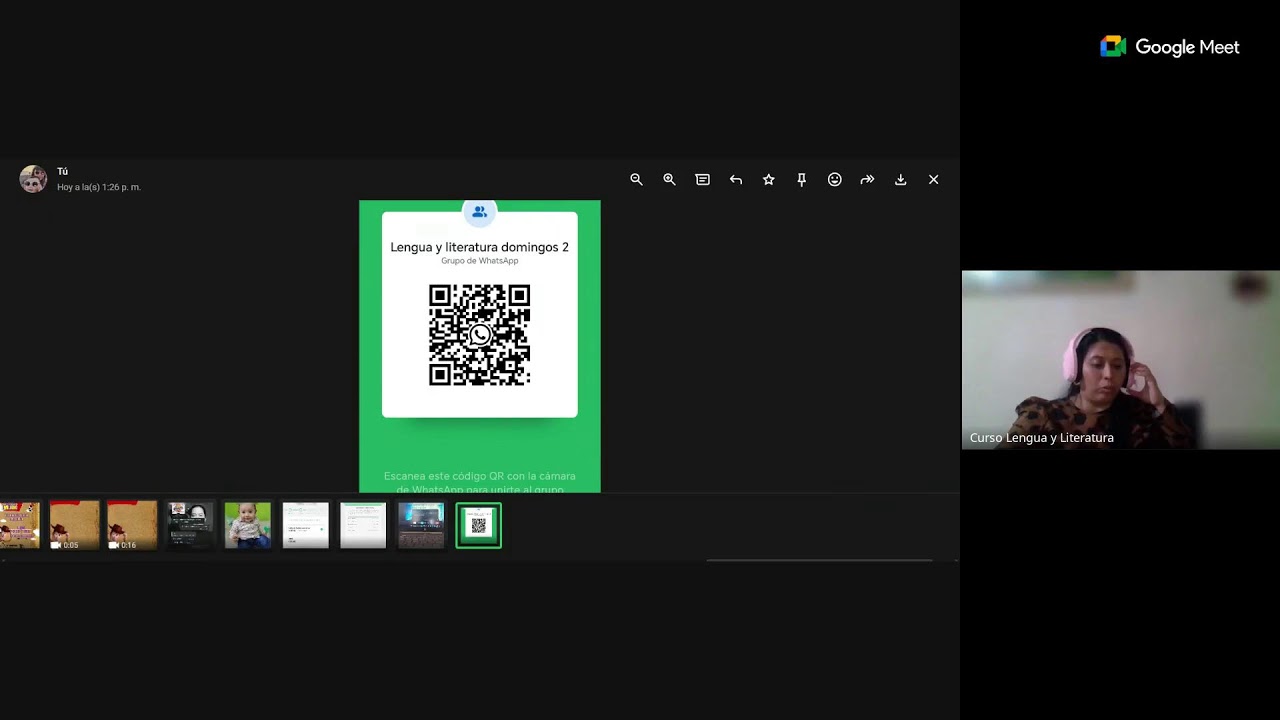This screenshot has height=720, width=1280.
Task: Select the 'Curso Lengua y Literatura' video tile
Action: 1121,360
